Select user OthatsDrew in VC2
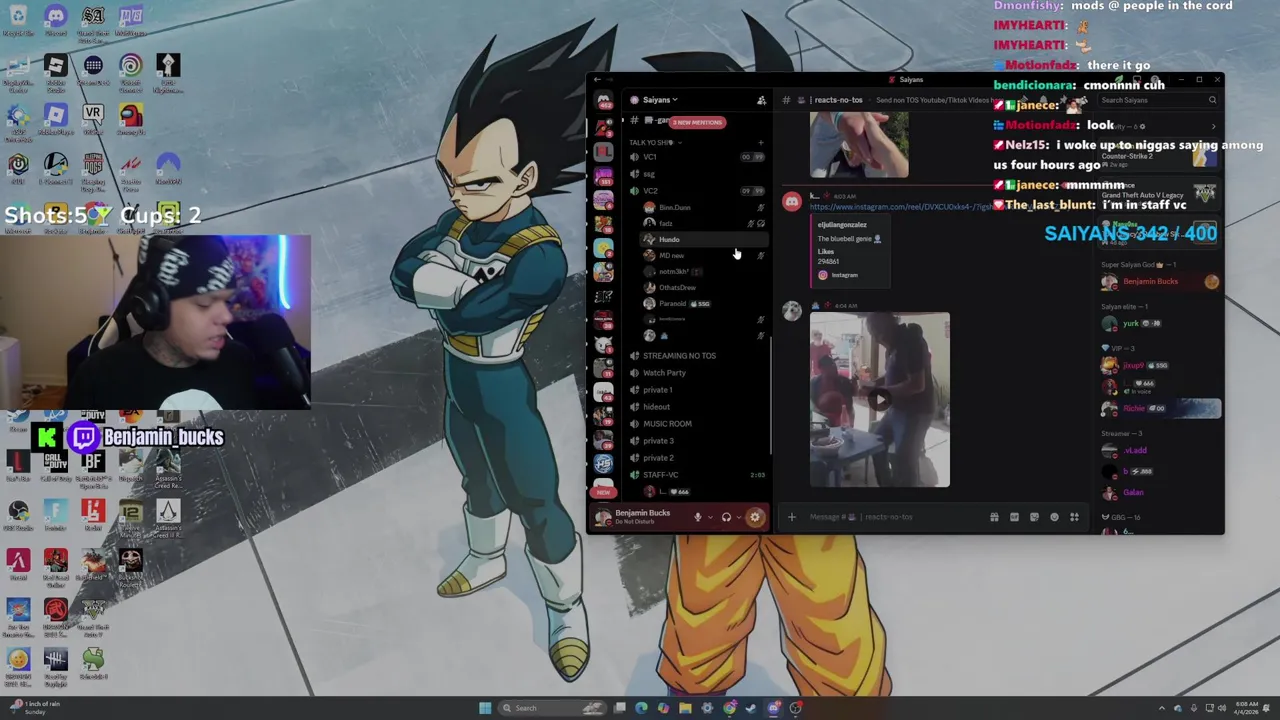This screenshot has height=720, width=1280. tap(677, 287)
